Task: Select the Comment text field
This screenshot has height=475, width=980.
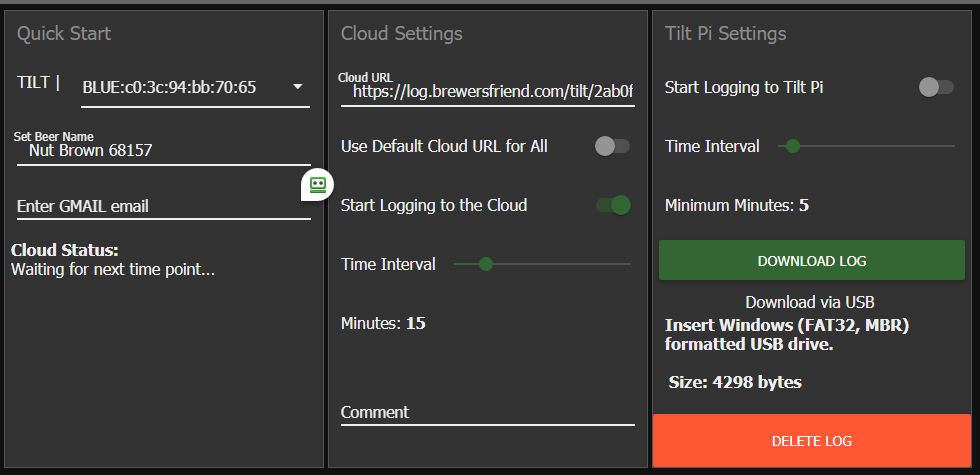Action: pos(487,412)
